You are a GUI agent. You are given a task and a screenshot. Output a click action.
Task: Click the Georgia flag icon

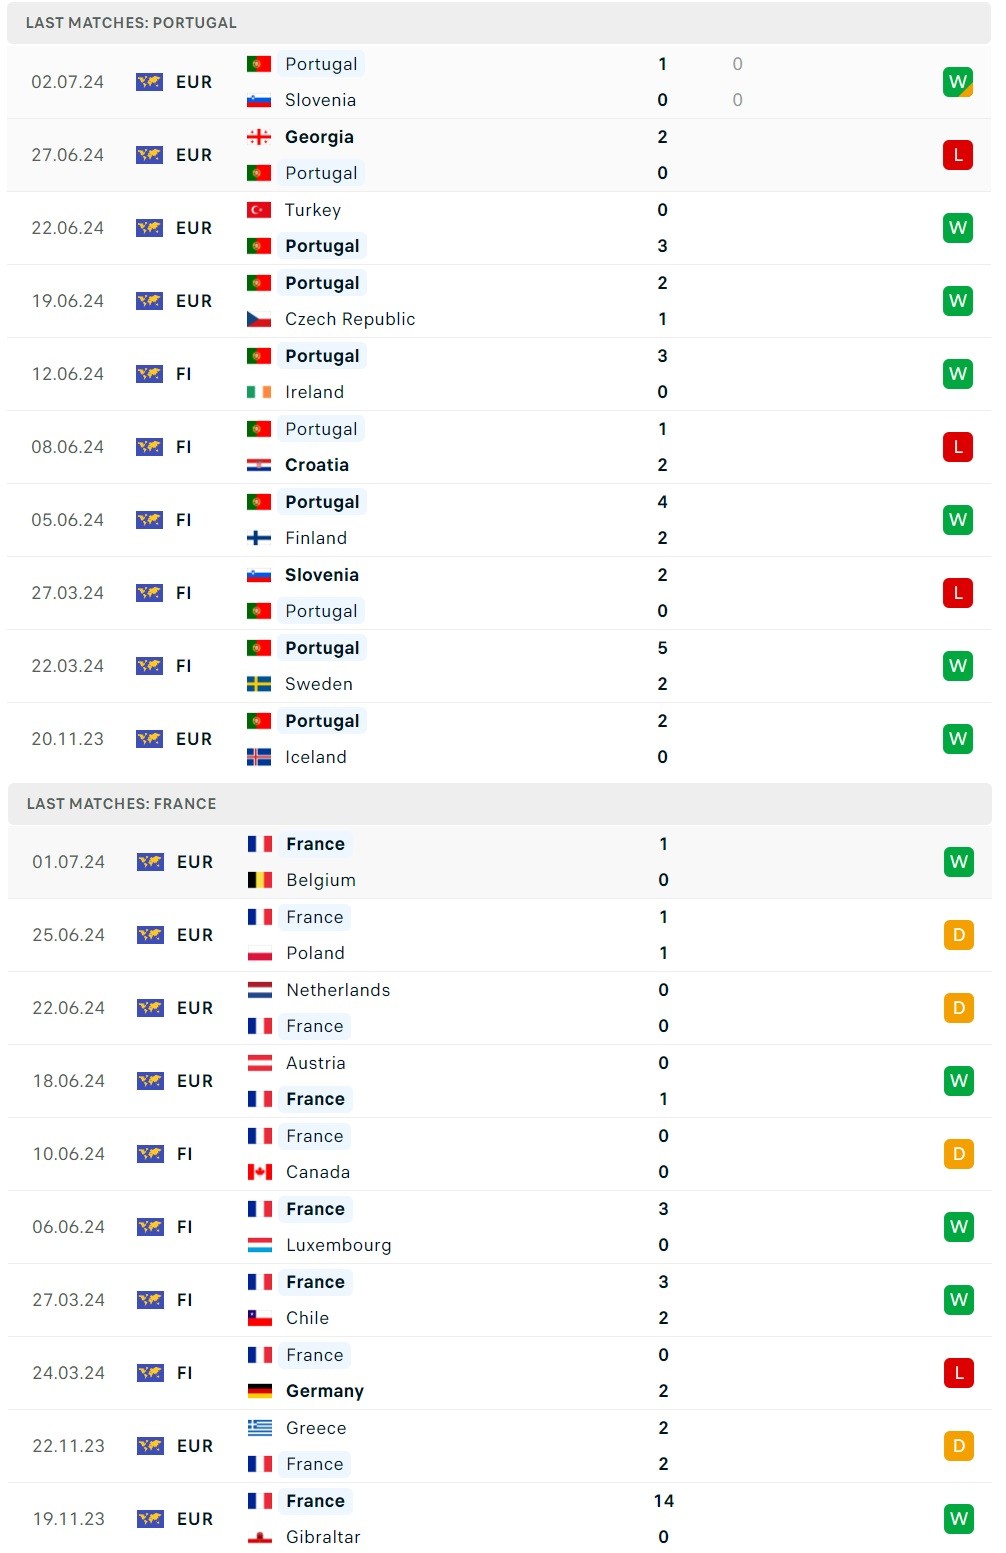[259, 137]
